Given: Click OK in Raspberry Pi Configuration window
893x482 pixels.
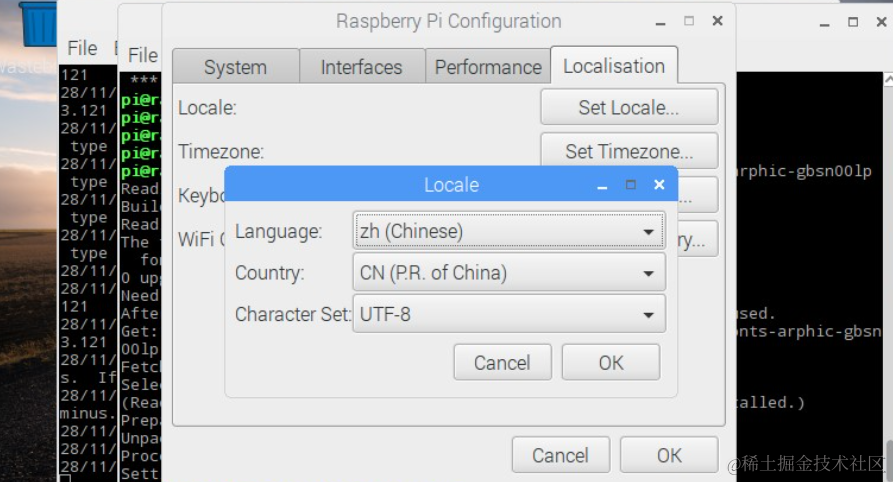Looking at the screenshot, I should [x=669, y=455].
